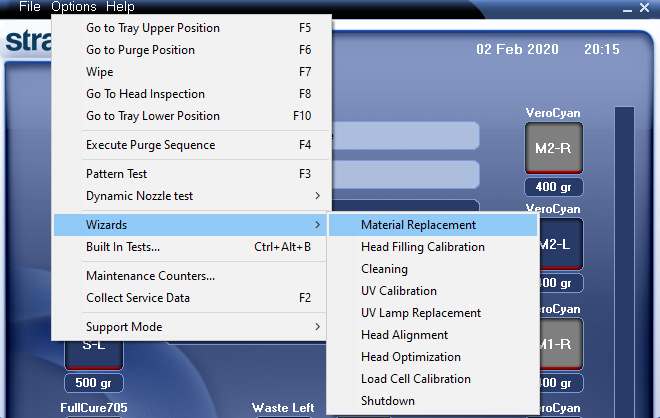Open the Help menu

coord(120,7)
